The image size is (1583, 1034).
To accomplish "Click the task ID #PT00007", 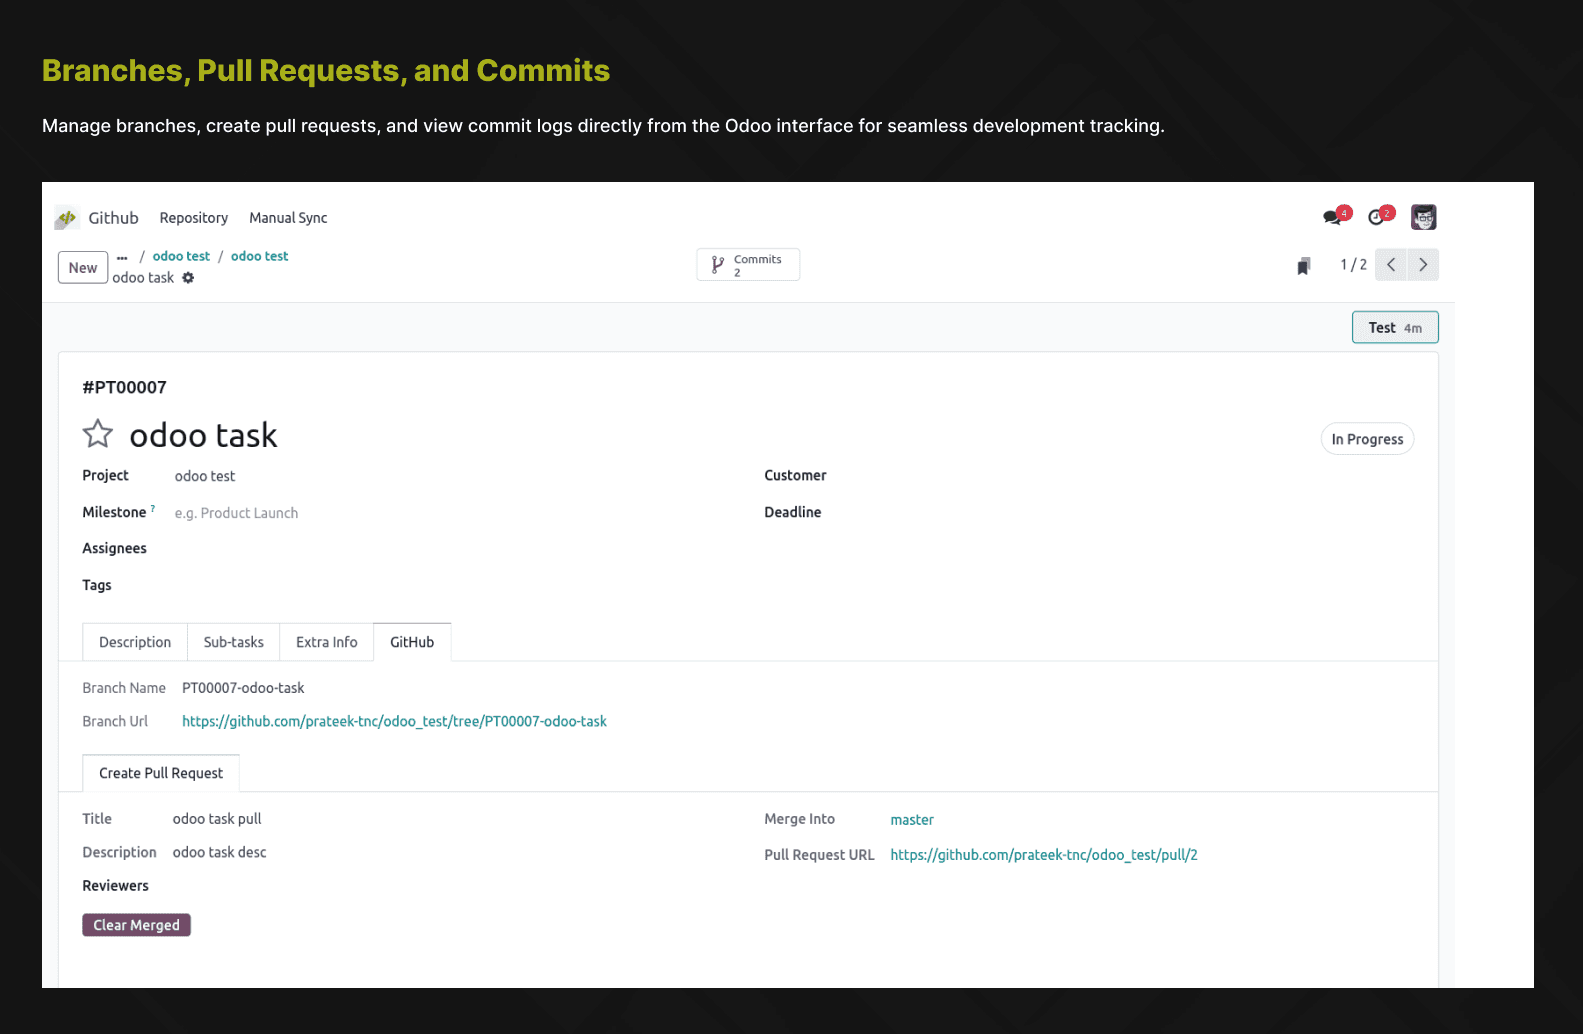I will [x=125, y=388].
